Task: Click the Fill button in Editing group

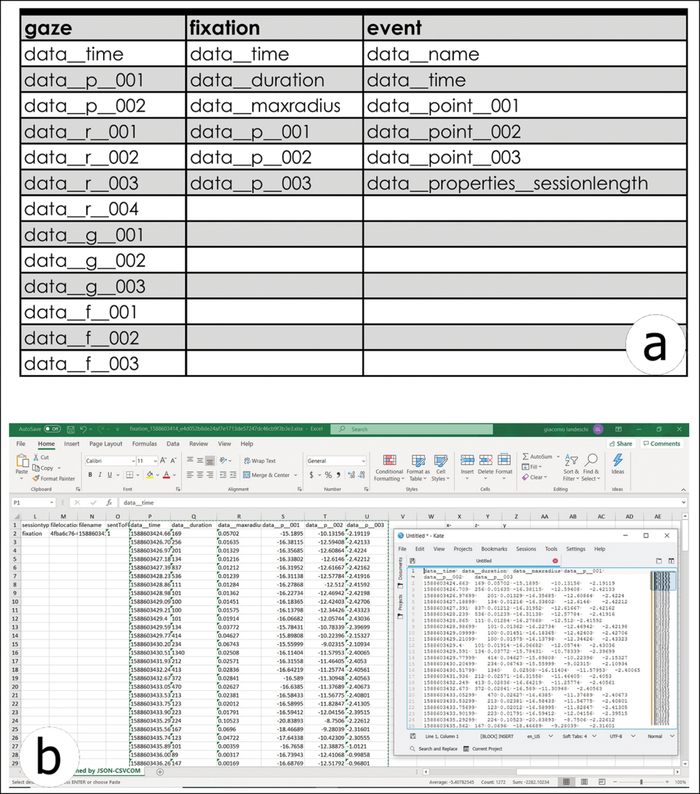Action: coord(531,467)
